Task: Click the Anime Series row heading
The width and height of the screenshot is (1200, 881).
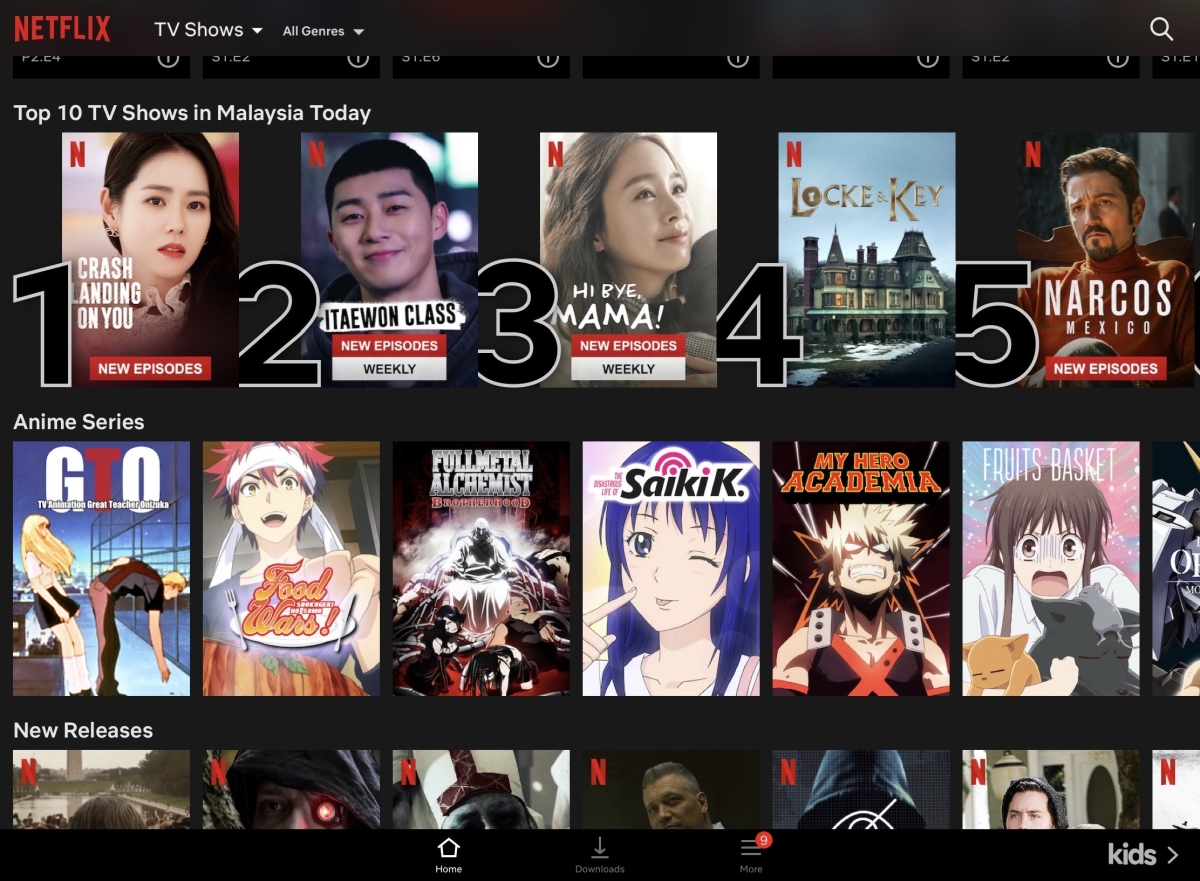Action: (79, 422)
